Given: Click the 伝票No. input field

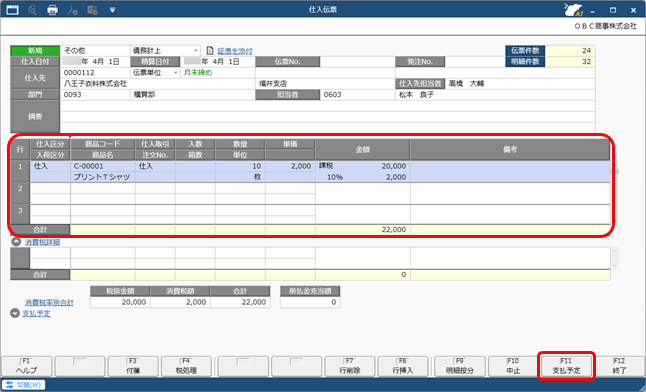Looking at the screenshot, I should (x=357, y=61).
